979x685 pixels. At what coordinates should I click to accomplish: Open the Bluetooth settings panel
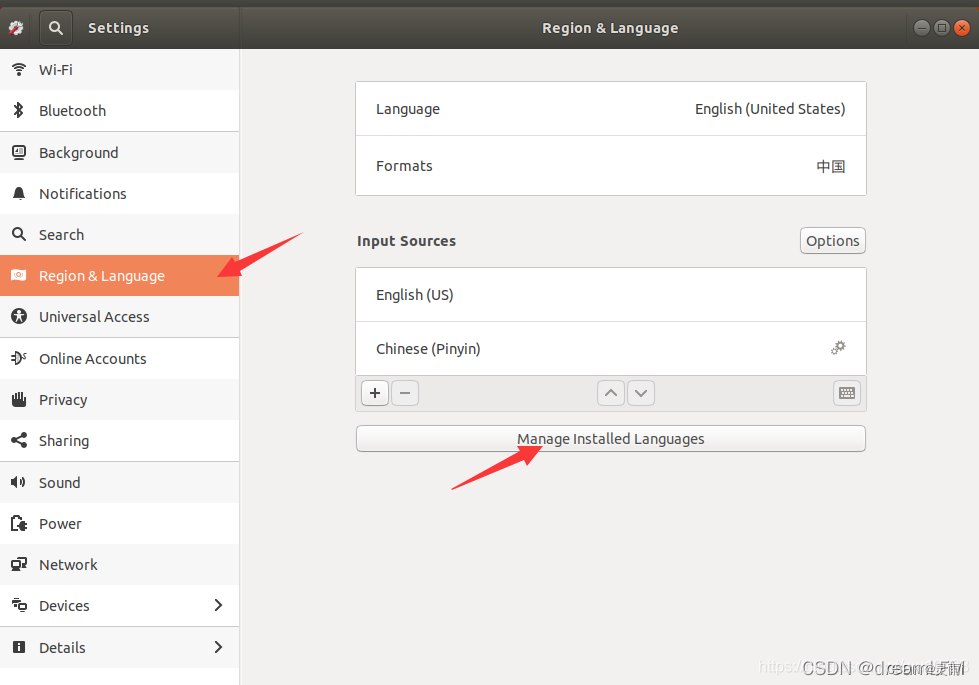tap(119, 111)
